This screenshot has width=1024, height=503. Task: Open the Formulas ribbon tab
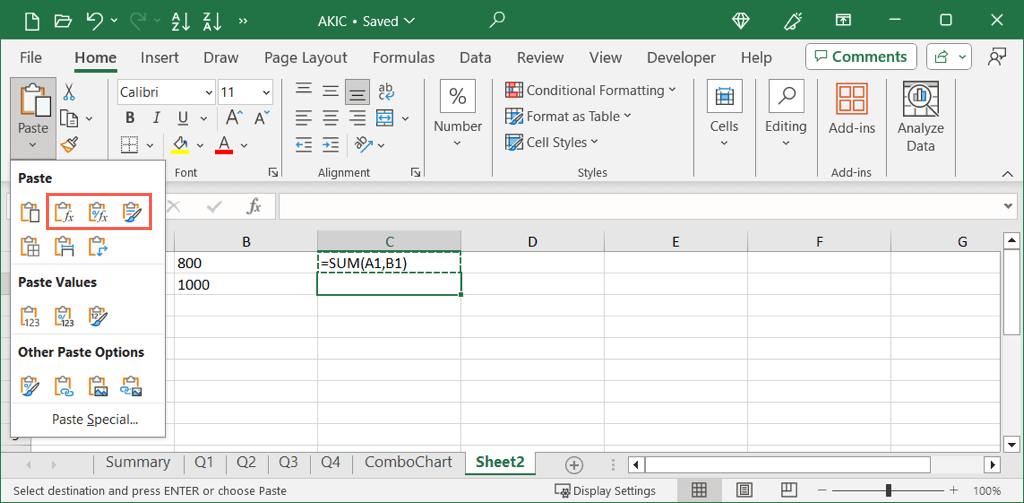(404, 57)
